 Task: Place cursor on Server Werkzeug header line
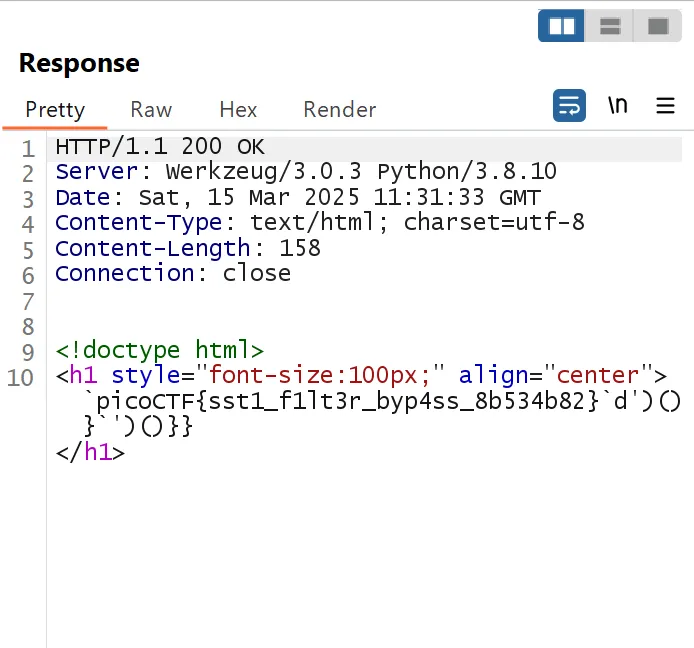click(305, 172)
